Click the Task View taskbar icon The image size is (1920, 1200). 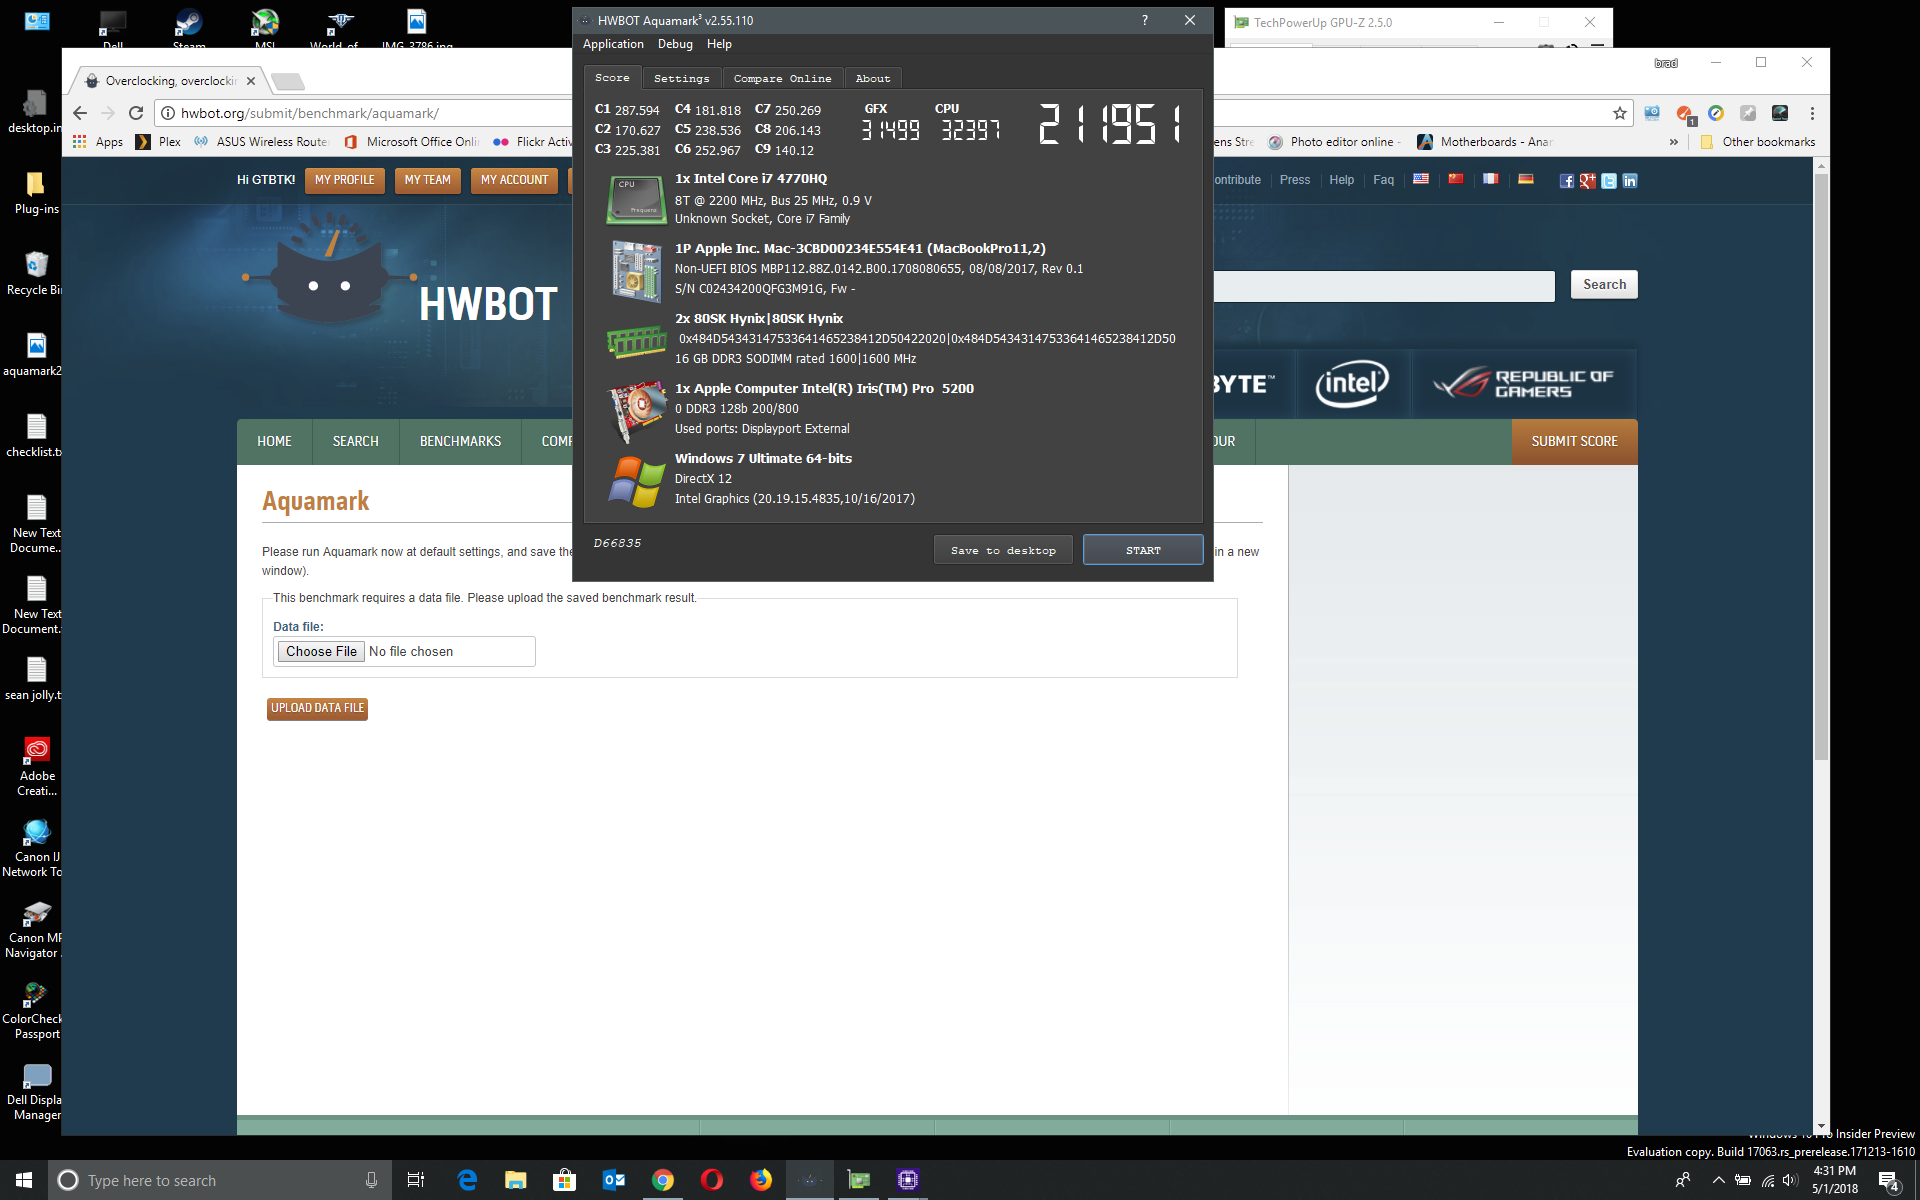(x=416, y=1180)
